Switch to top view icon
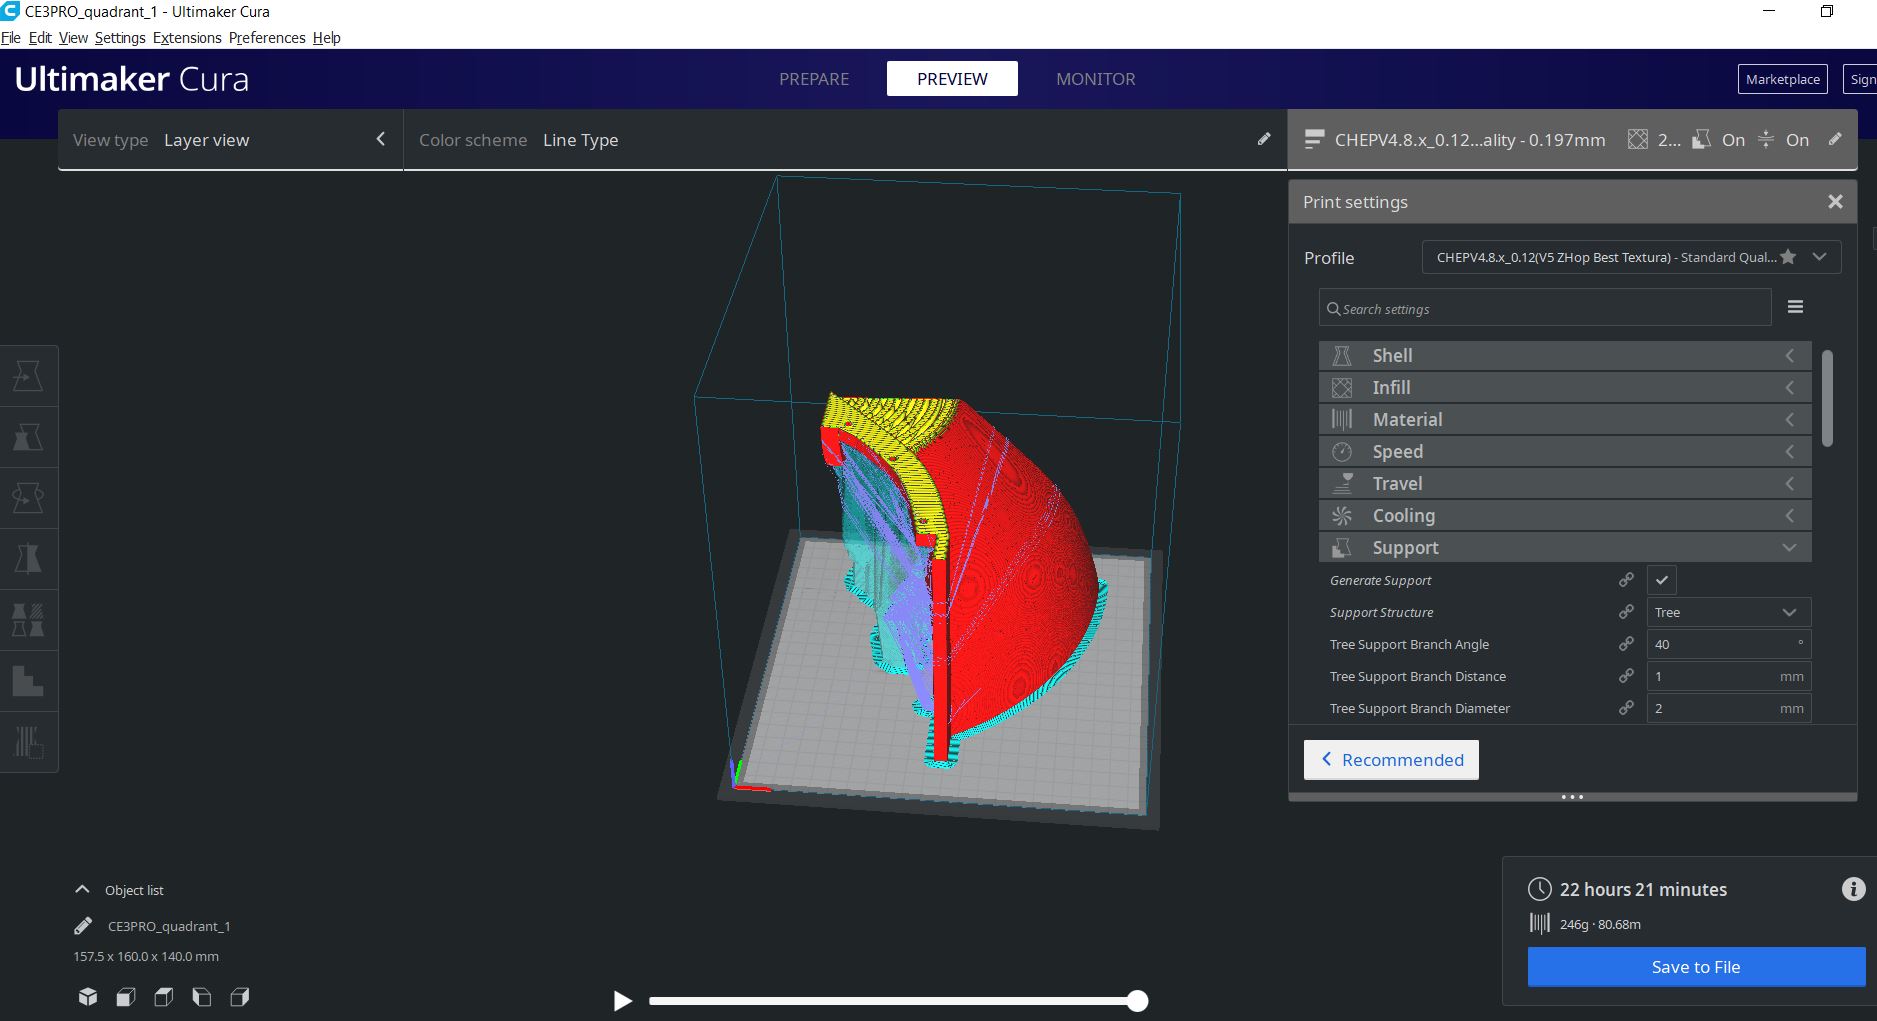Viewport: 1877px width, 1021px height. coord(164,997)
